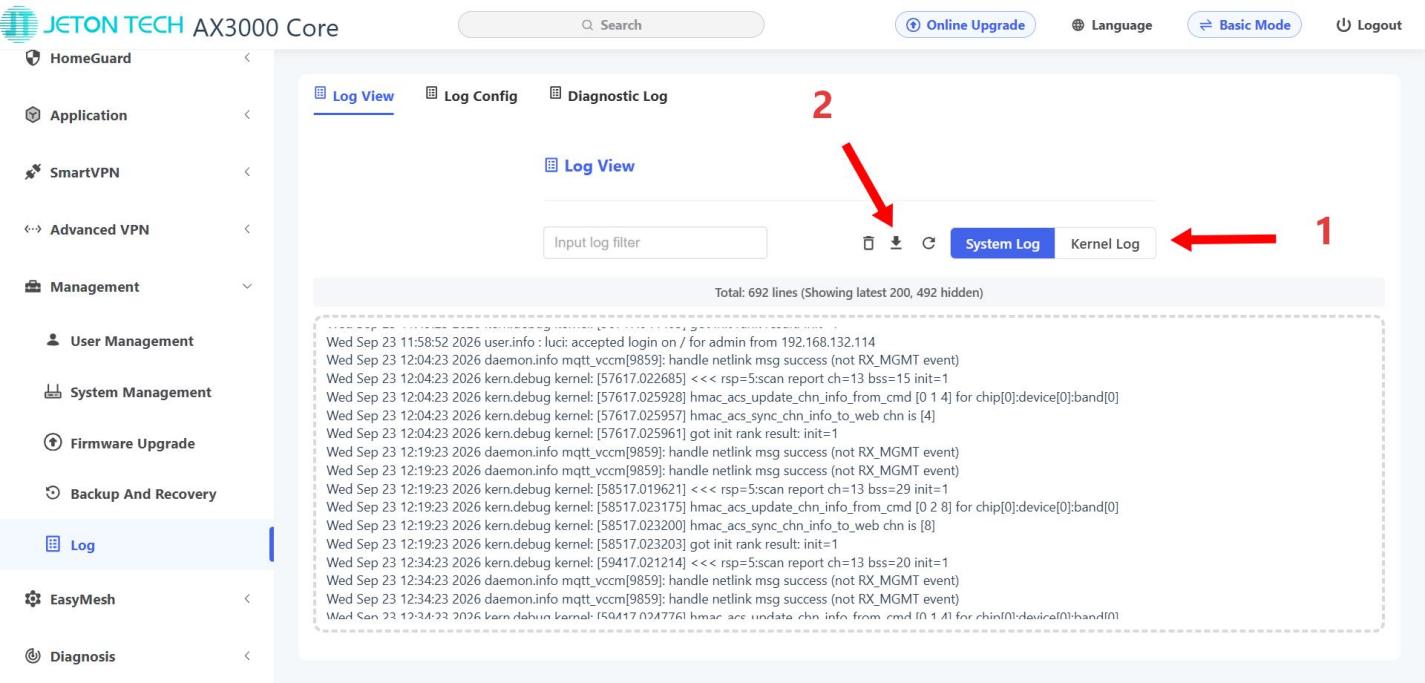
Task: Switch to System Log
Action: point(1002,244)
